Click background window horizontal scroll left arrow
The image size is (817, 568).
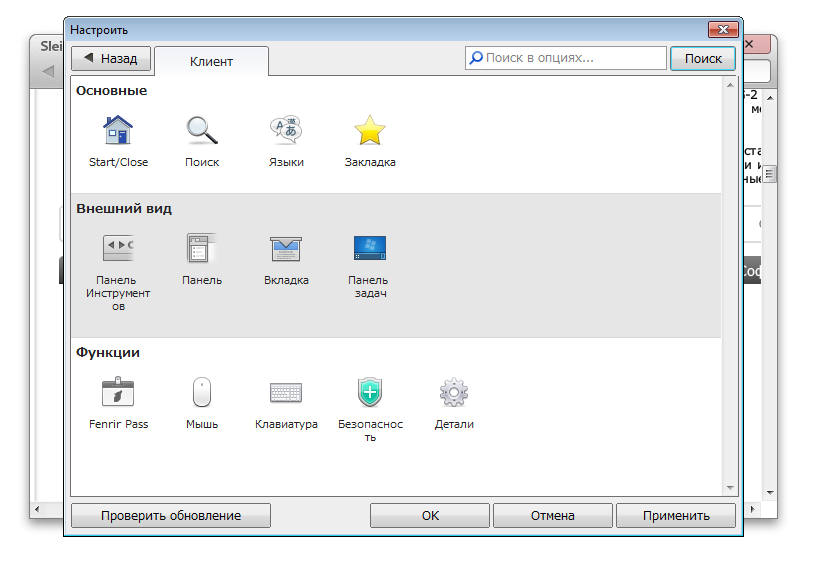(x=37, y=509)
